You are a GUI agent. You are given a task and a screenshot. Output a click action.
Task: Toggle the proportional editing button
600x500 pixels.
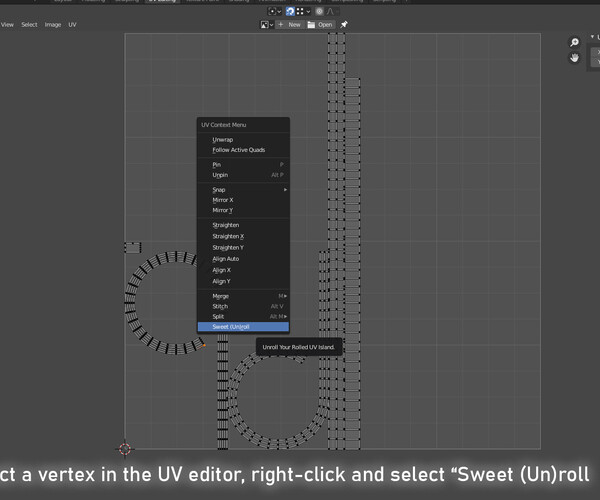[319, 11]
